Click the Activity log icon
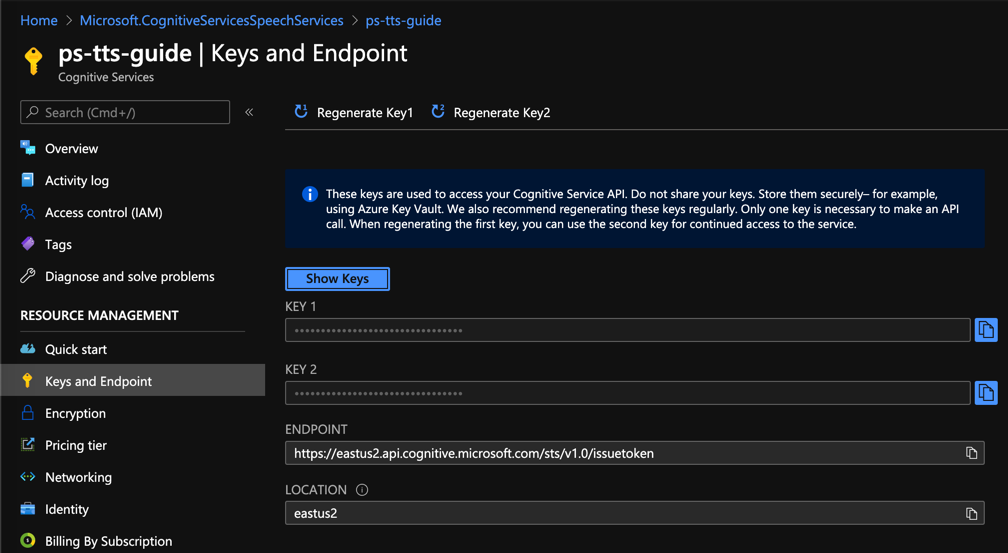Viewport: 1008px width, 553px height. [28, 180]
